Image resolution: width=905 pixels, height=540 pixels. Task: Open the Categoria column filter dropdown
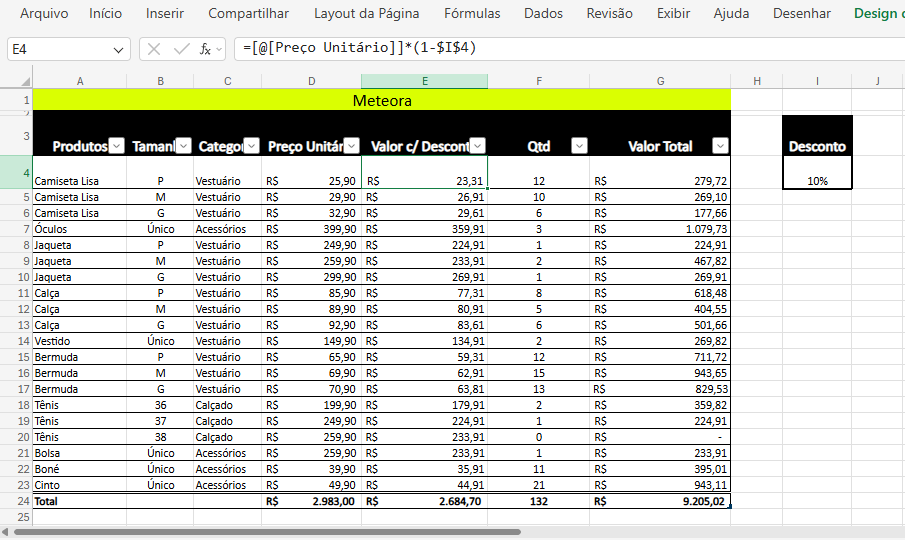click(252, 145)
